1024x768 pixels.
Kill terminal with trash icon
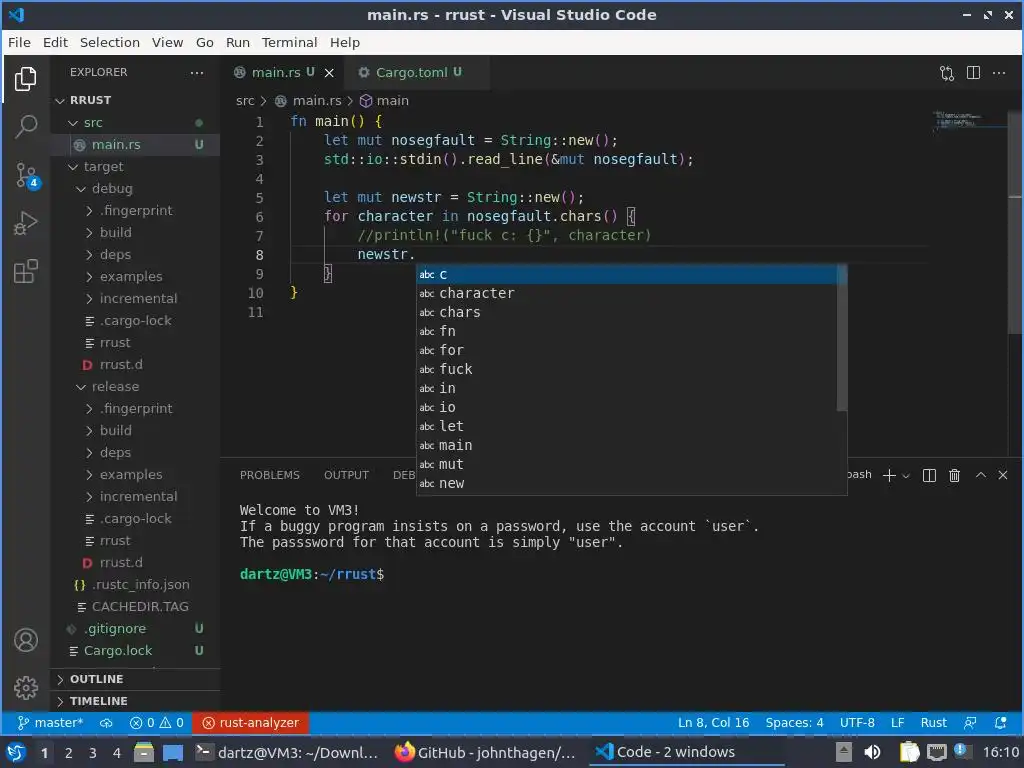click(954, 475)
